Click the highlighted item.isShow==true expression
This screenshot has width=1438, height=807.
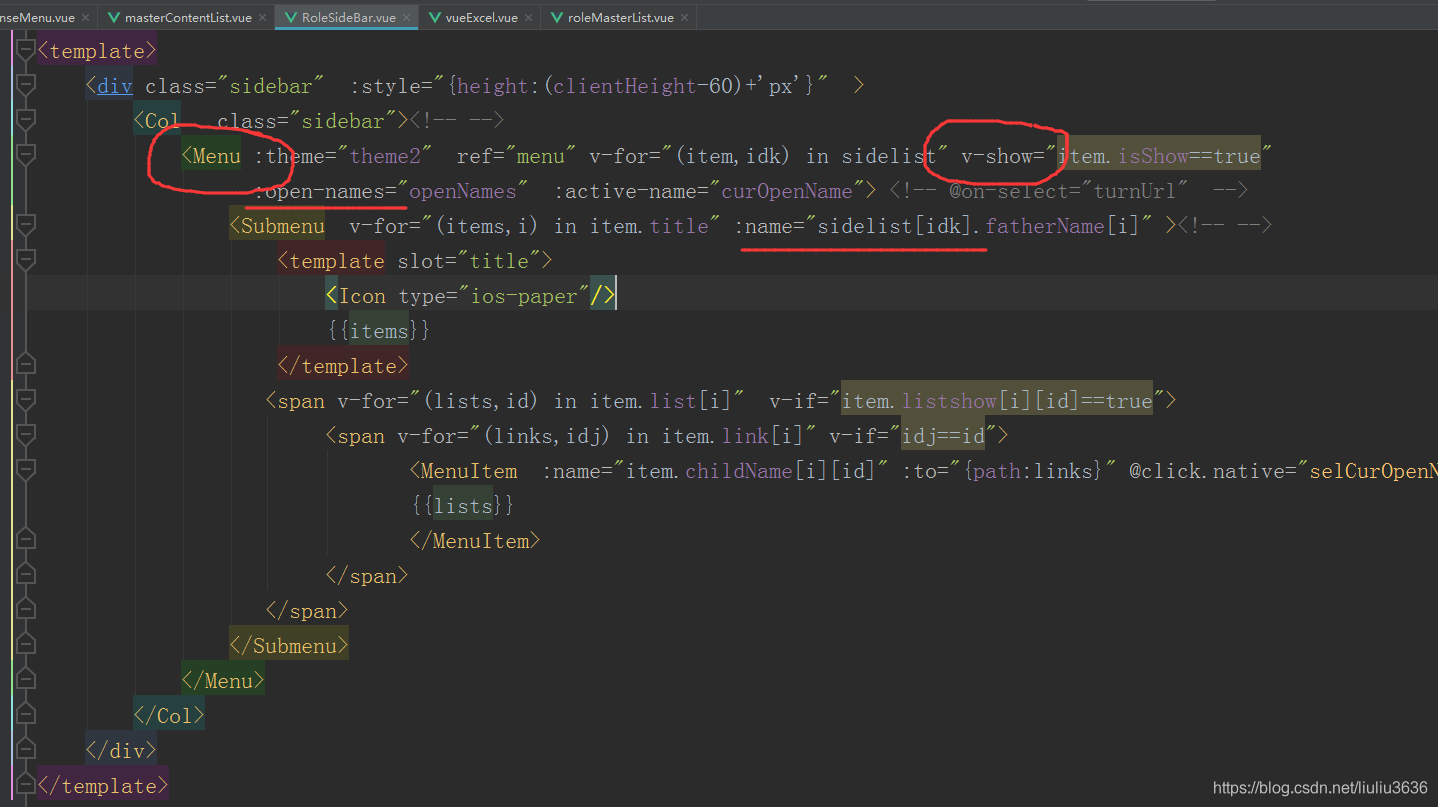pos(1159,156)
